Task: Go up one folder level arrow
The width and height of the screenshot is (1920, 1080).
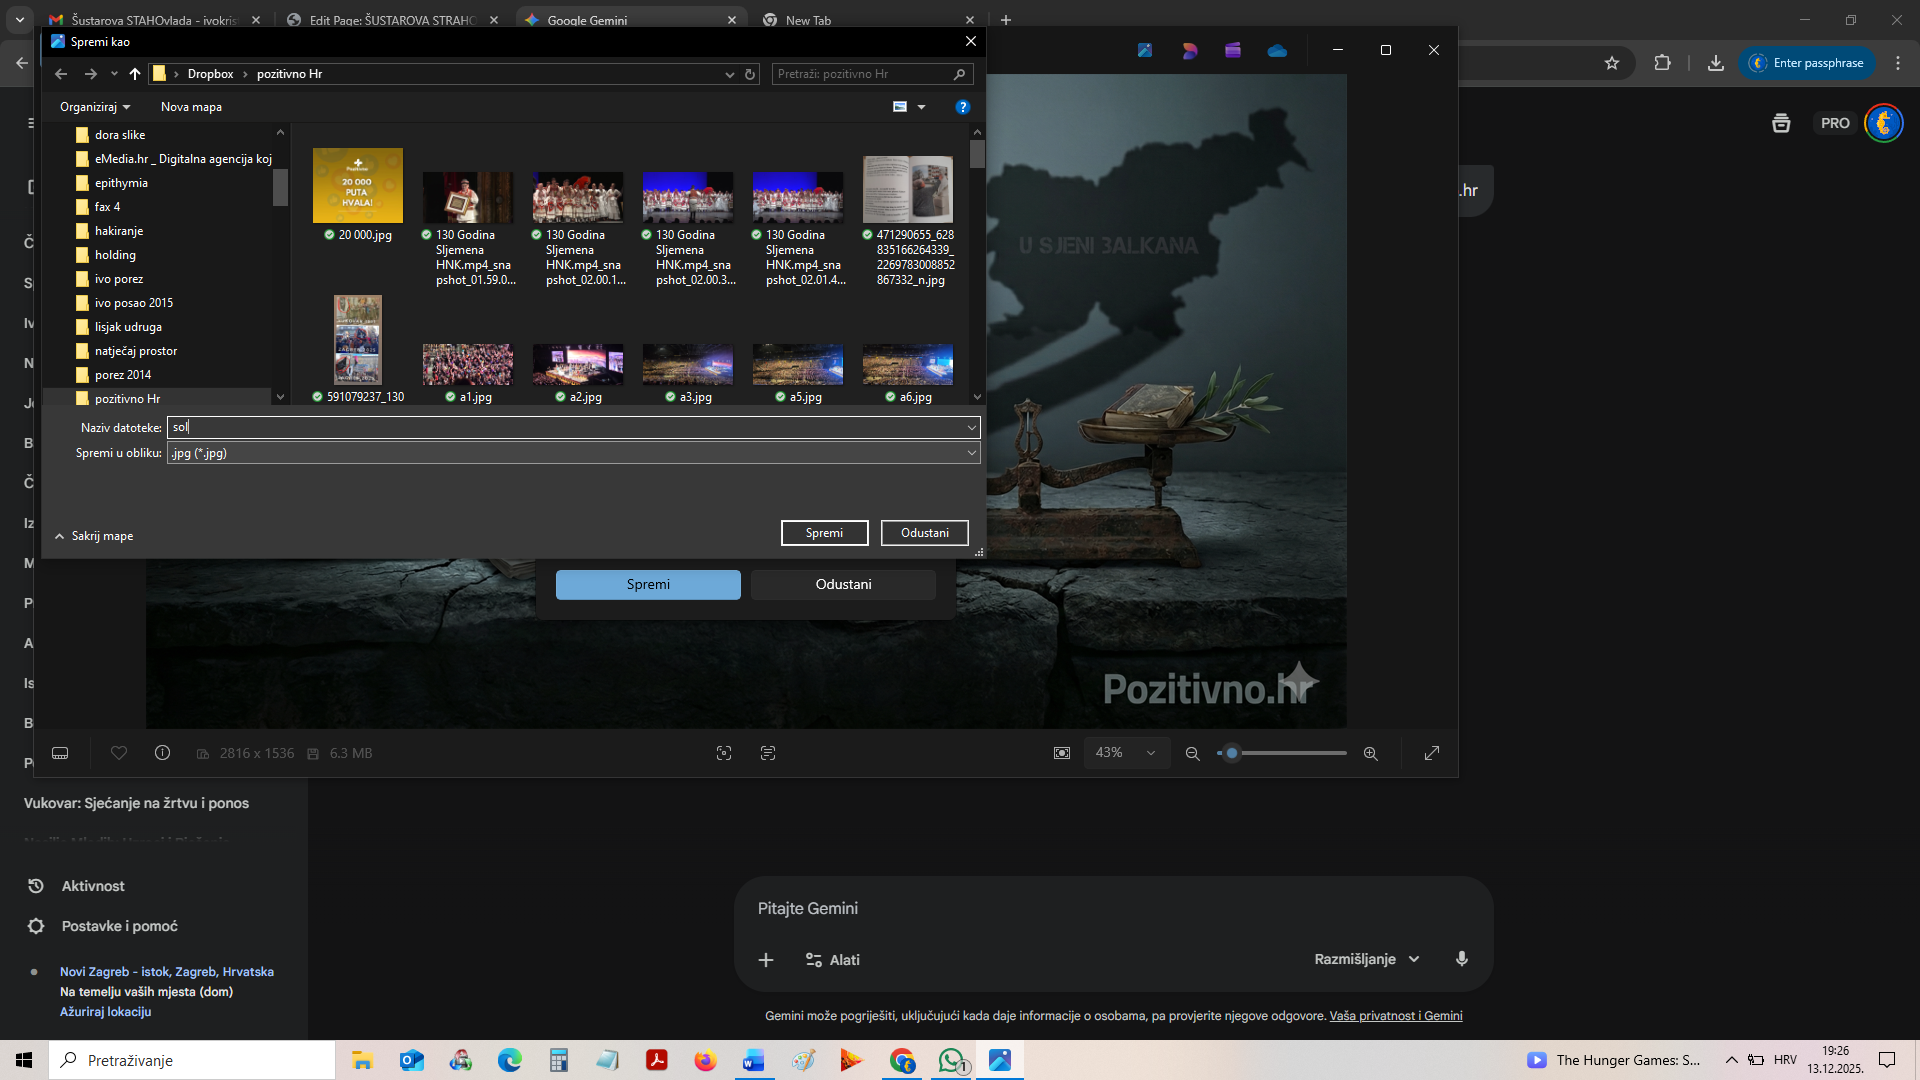Action: [x=135, y=74]
